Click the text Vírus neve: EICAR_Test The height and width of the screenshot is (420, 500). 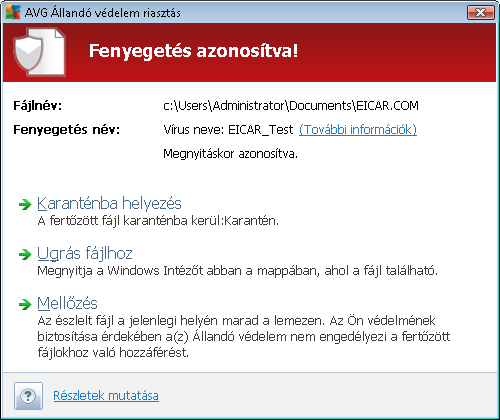pyautogui.click(x=228, y=129)
